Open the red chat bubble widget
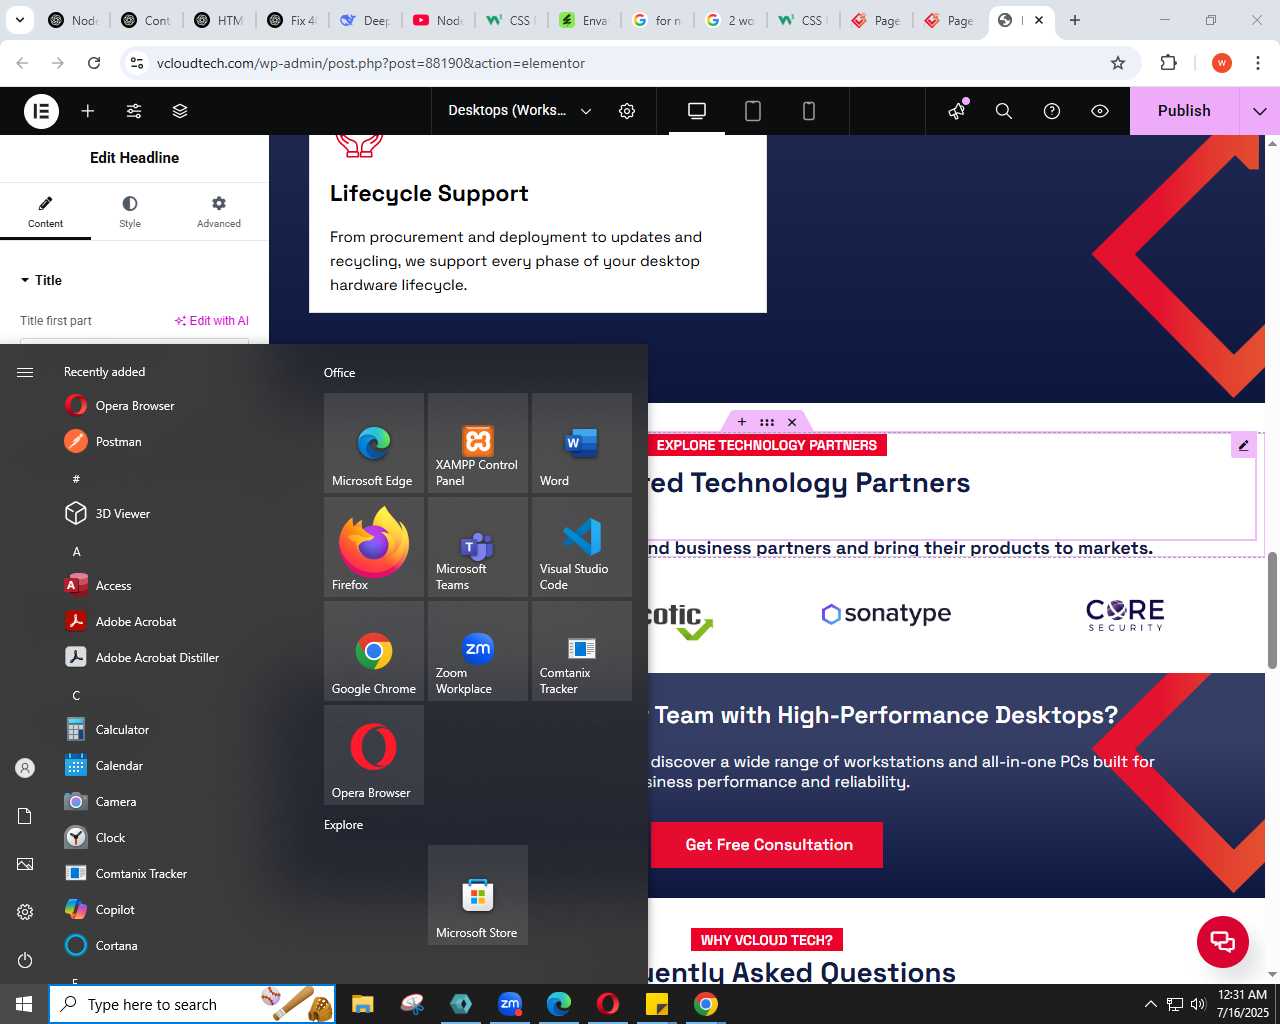This screenshot has height=1024, width=1280. (1223, 941)
